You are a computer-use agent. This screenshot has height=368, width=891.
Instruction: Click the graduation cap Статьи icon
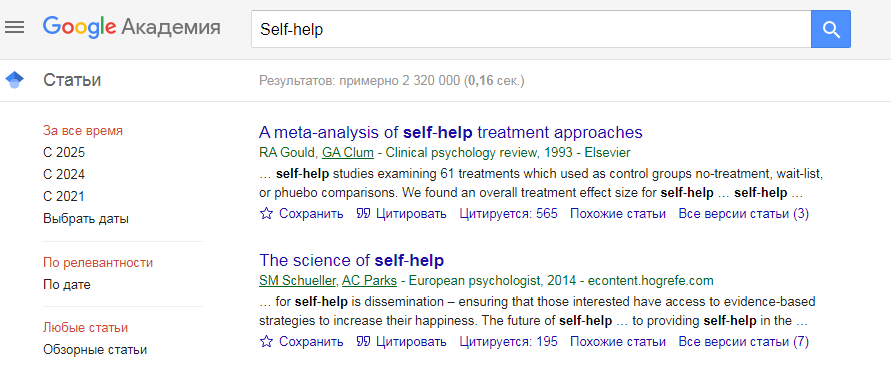(15, 80)
